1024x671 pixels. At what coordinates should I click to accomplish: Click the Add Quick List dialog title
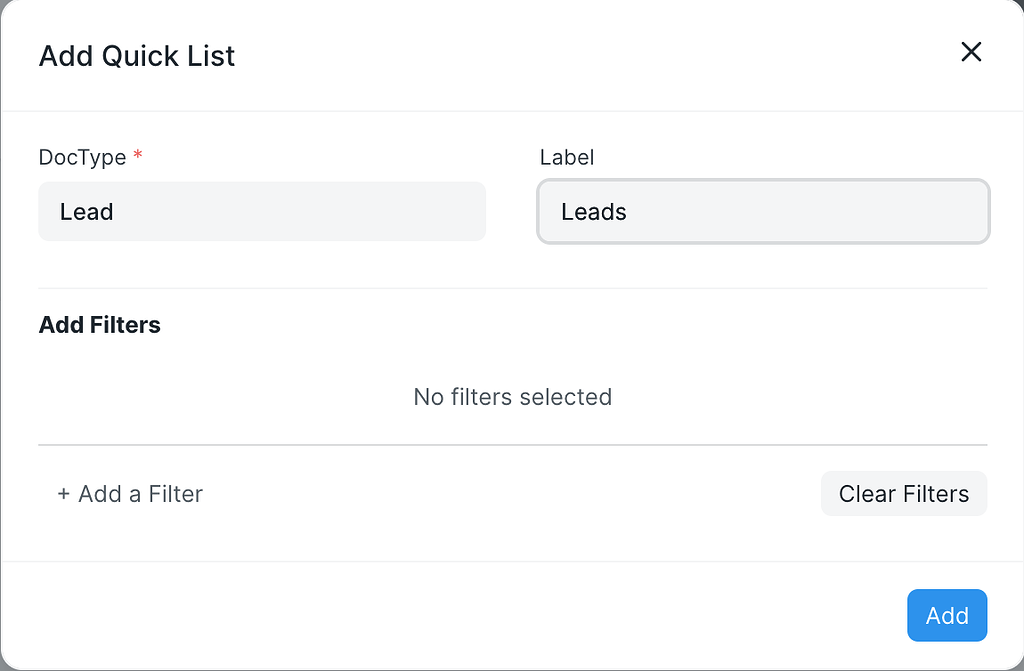coord(136,56)
